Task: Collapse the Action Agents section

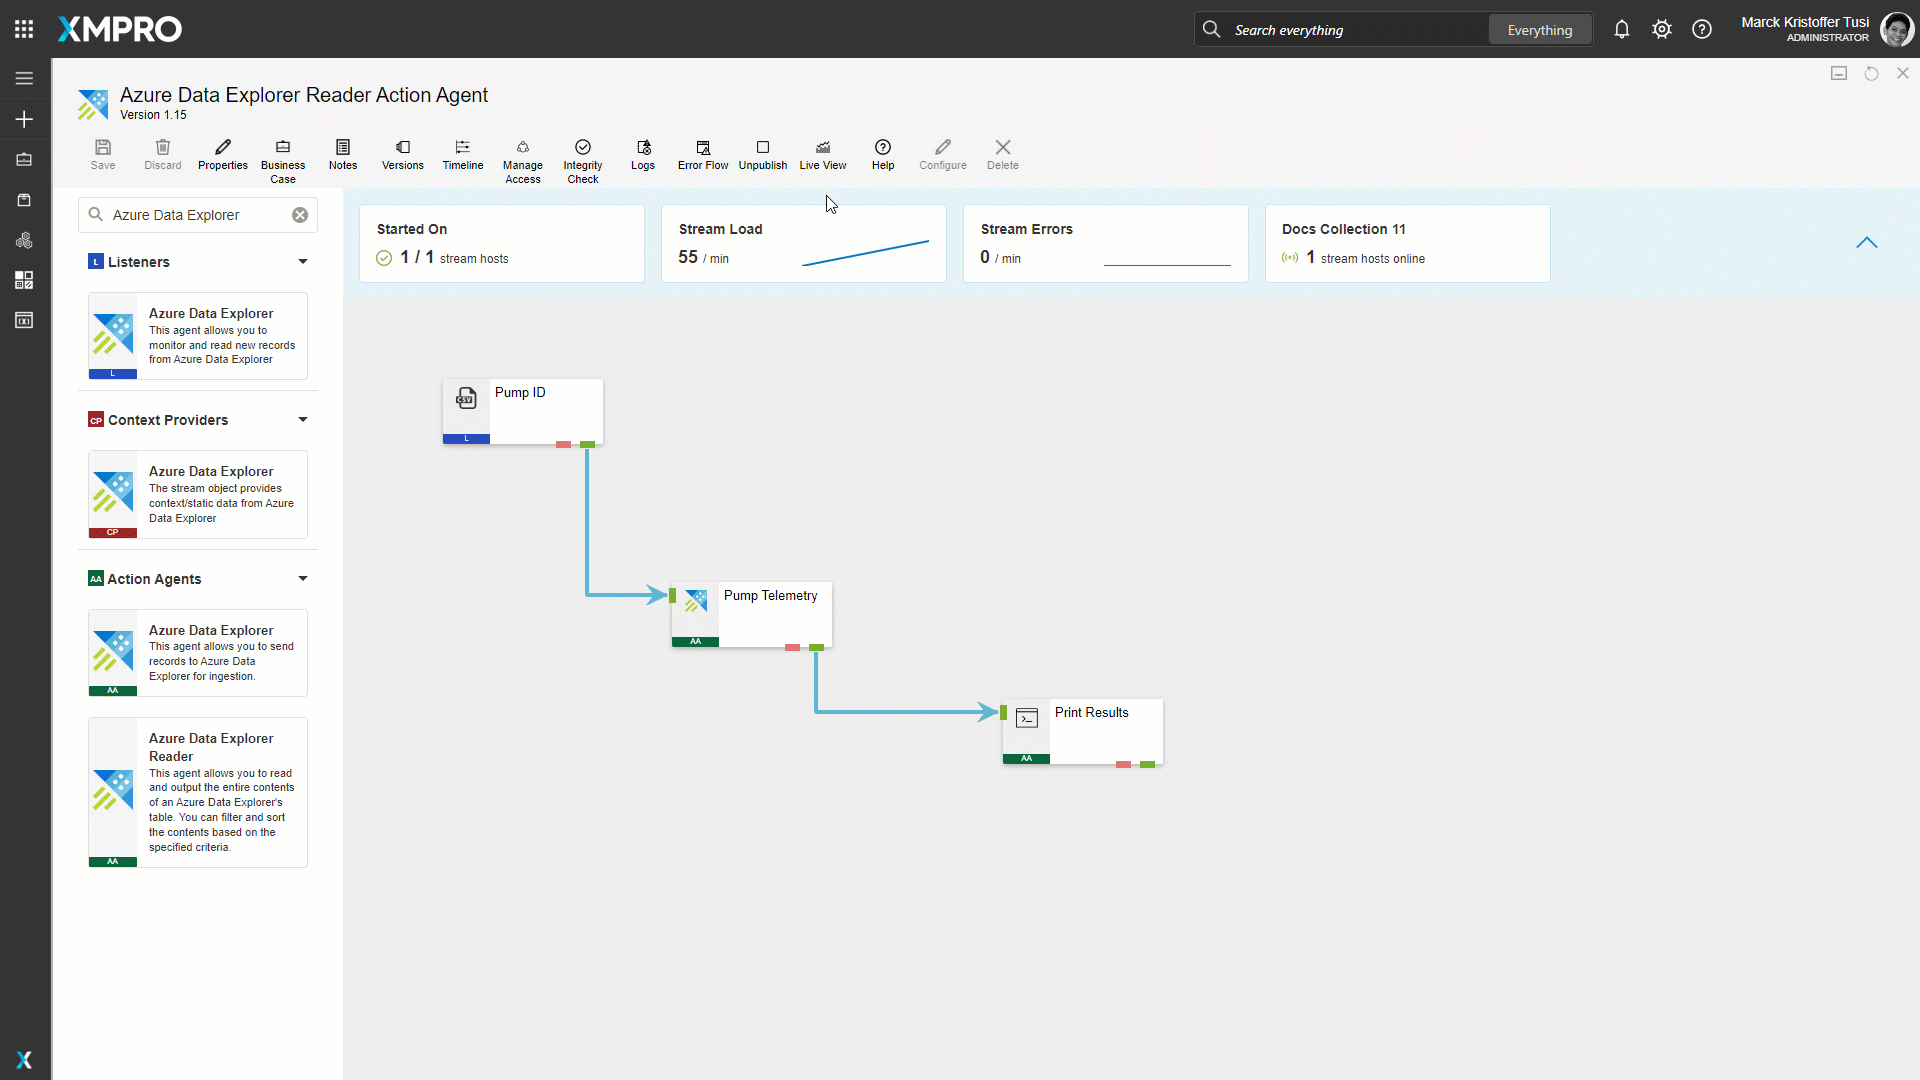Action: point(302,578)
